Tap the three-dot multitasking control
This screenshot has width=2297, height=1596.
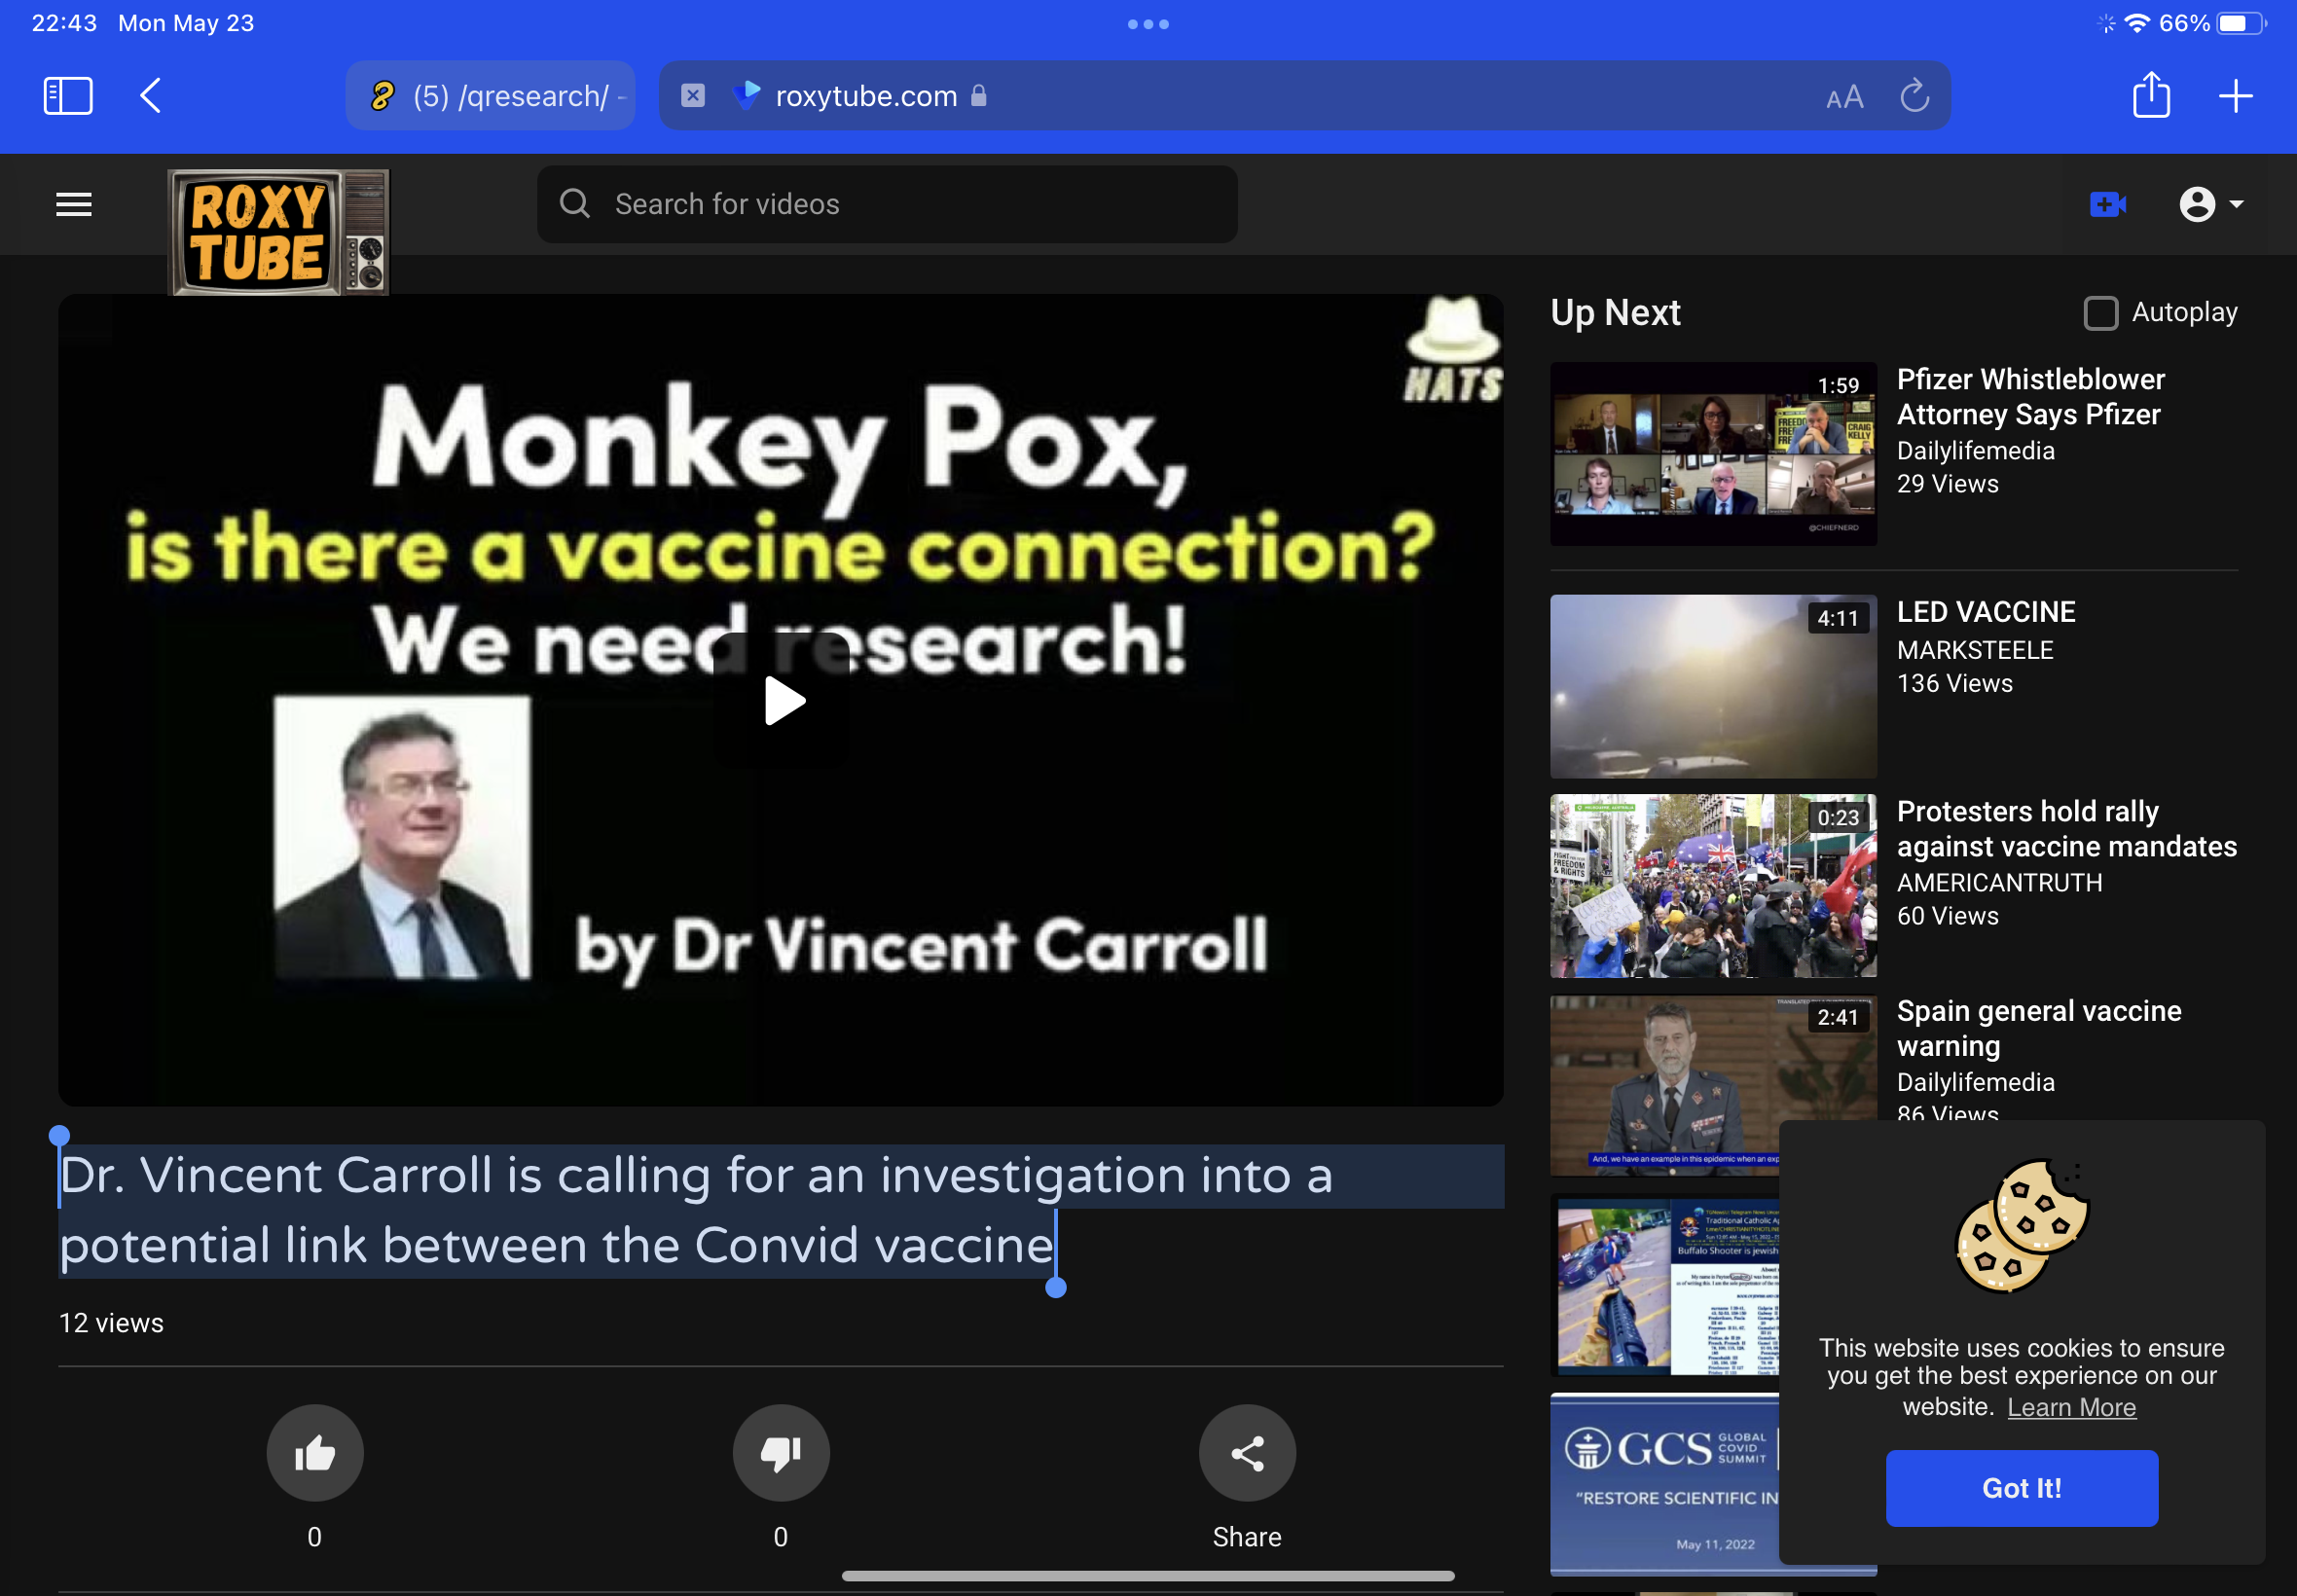[1148, 24]
